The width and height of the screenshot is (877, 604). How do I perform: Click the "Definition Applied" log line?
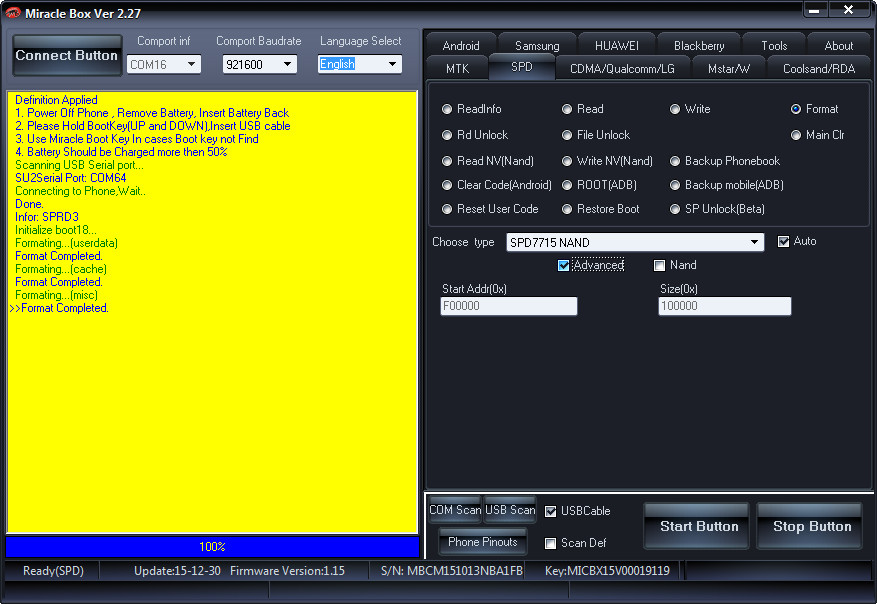(x=56, y=100)
